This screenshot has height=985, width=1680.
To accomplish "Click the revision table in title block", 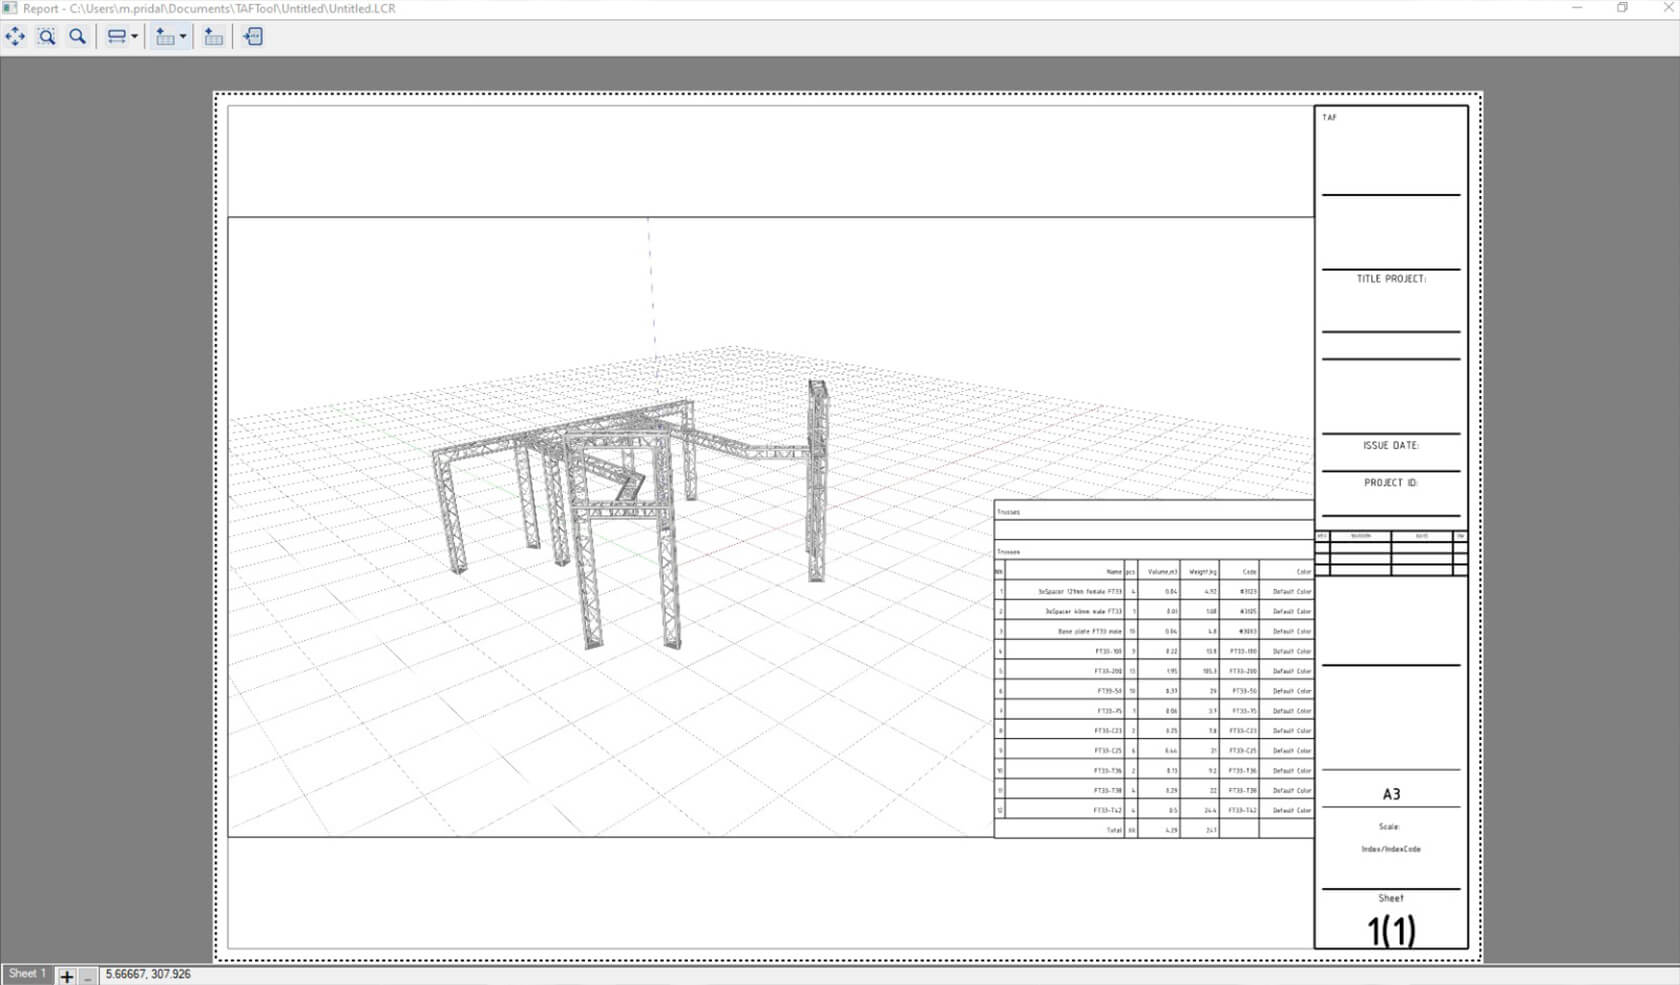I will pyautogui.click(x=1391, y=553).
